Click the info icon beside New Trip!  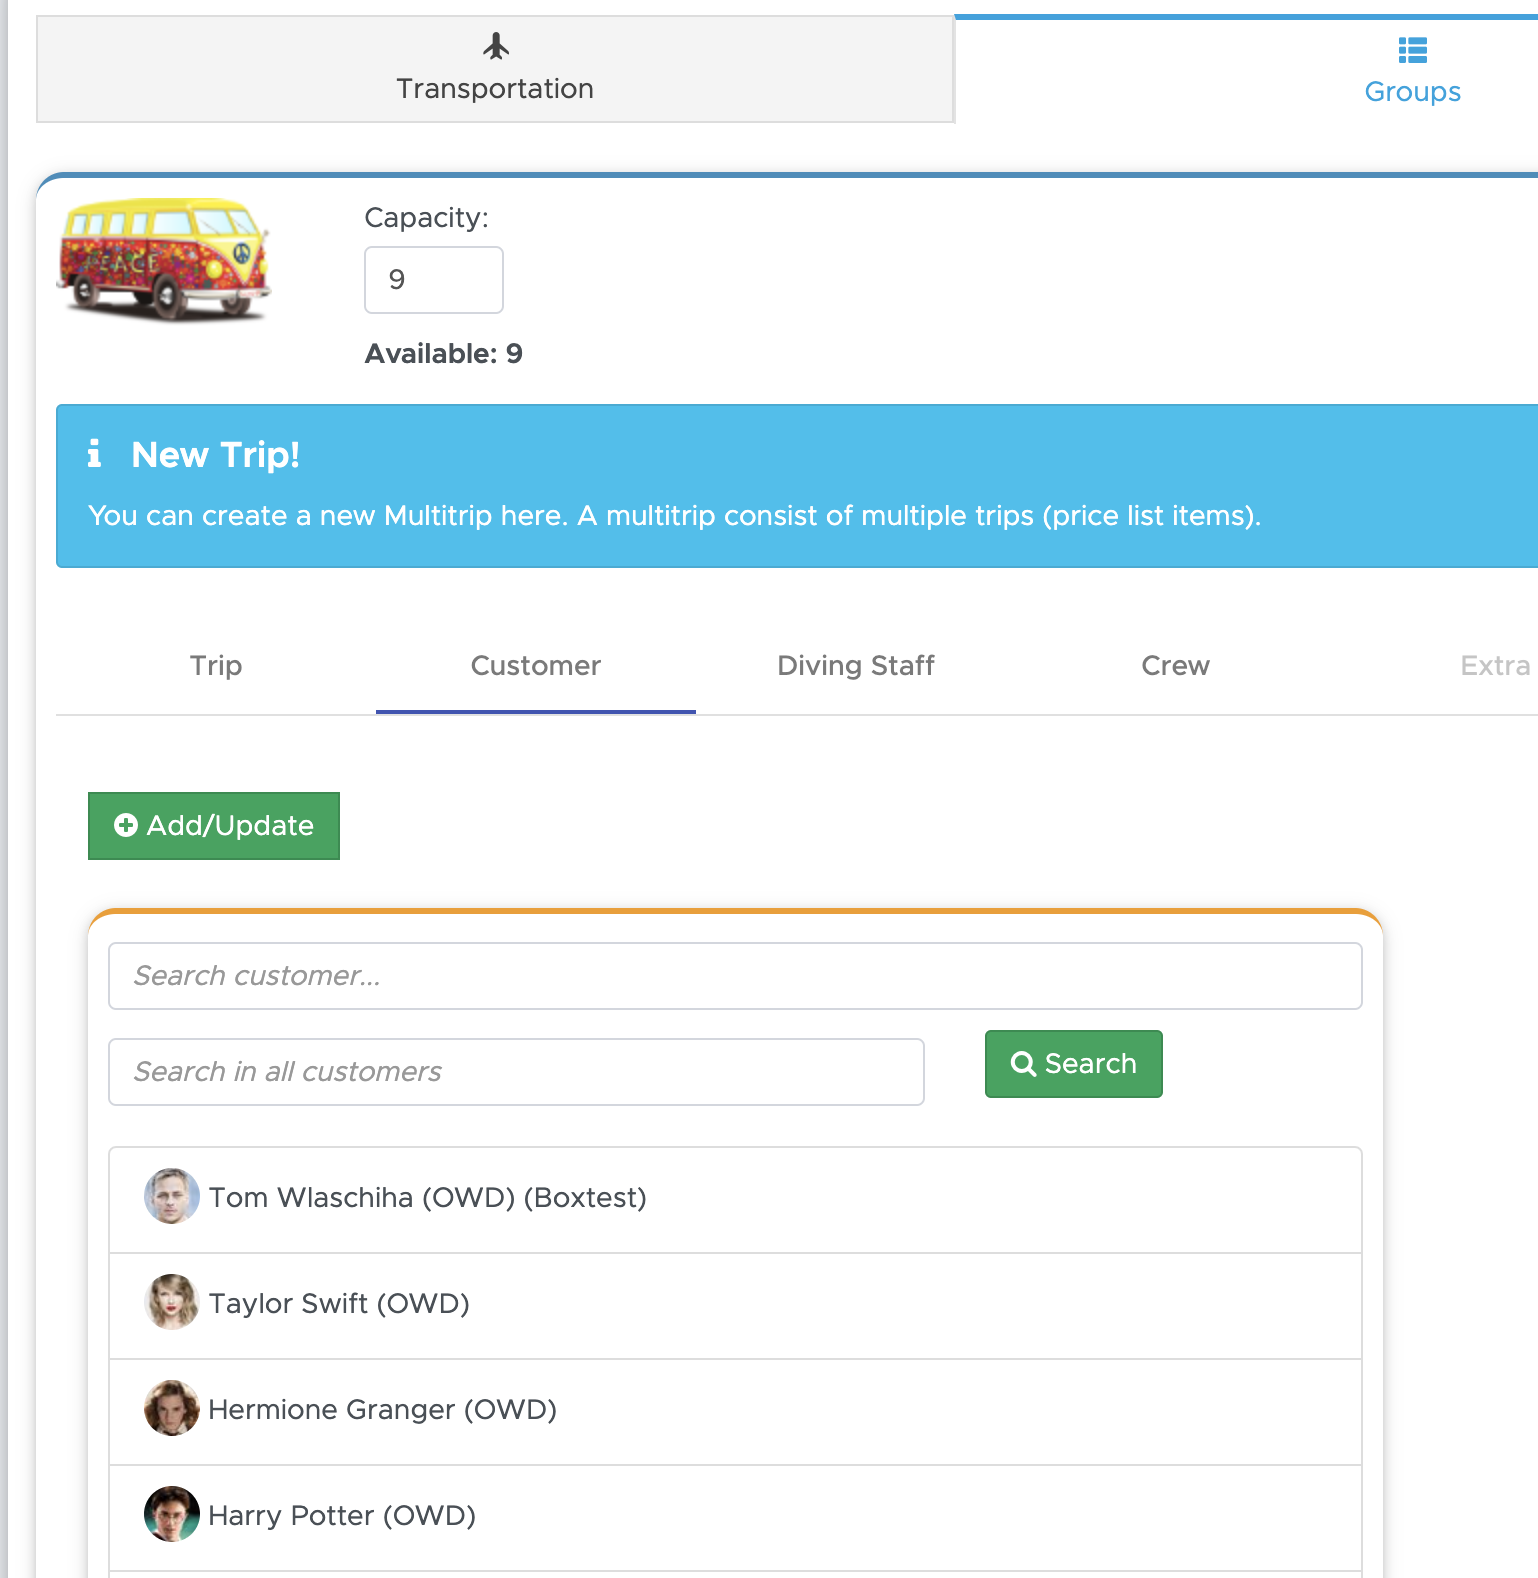tap(94, 454)
